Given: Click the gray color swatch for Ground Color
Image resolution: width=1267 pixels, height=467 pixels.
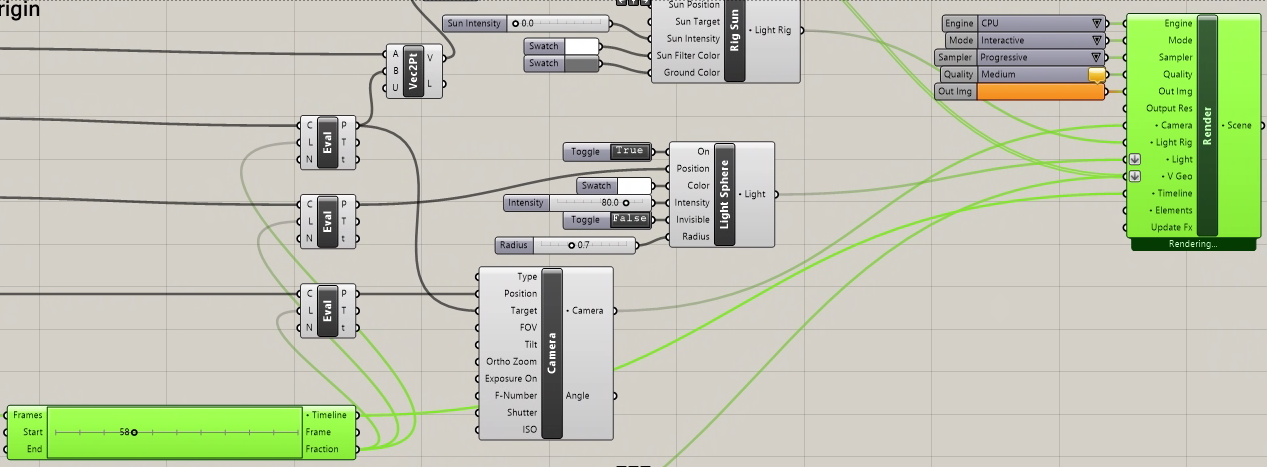Looking at the screenshot, I should click(x=581, y=63).
